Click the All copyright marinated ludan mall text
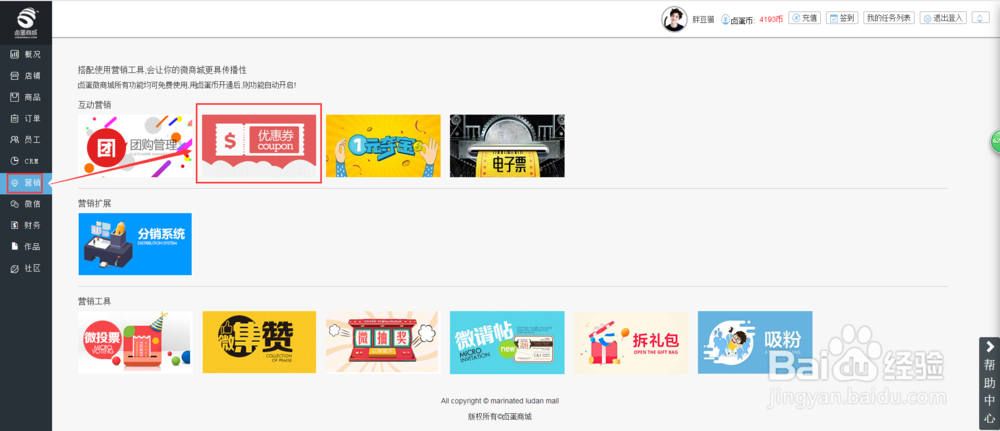The image size is (1000, 431). (500, 401)
